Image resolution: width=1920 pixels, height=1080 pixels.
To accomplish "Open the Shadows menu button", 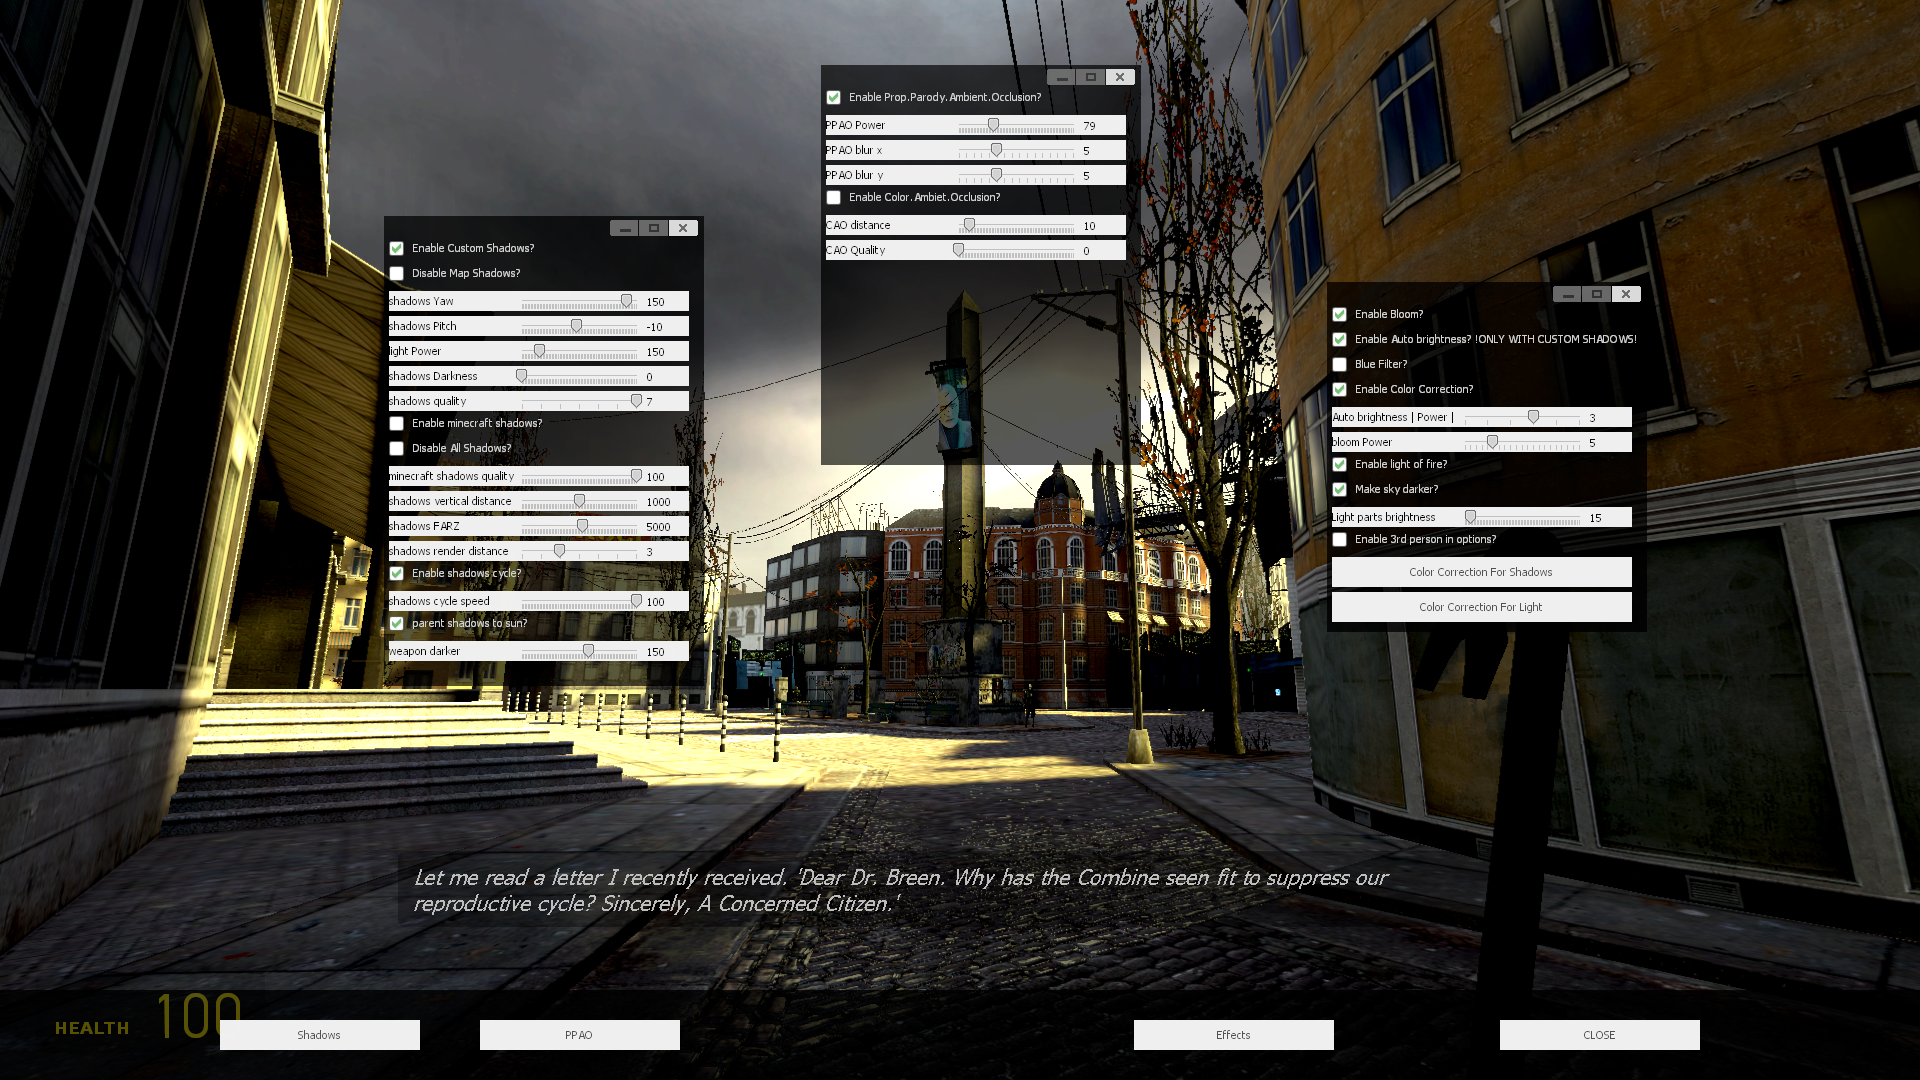I will [x=319, y=1035].
